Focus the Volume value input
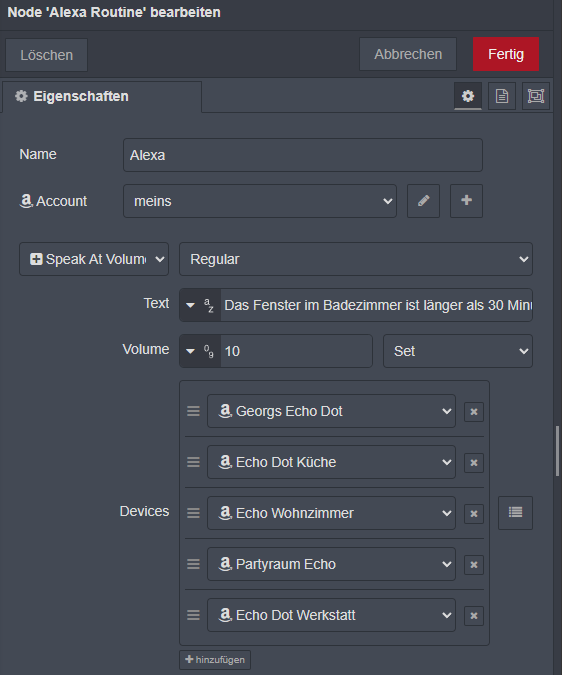The width and height of the screenshot is (562, 675). pyautogui.click(x=296, y=351)
